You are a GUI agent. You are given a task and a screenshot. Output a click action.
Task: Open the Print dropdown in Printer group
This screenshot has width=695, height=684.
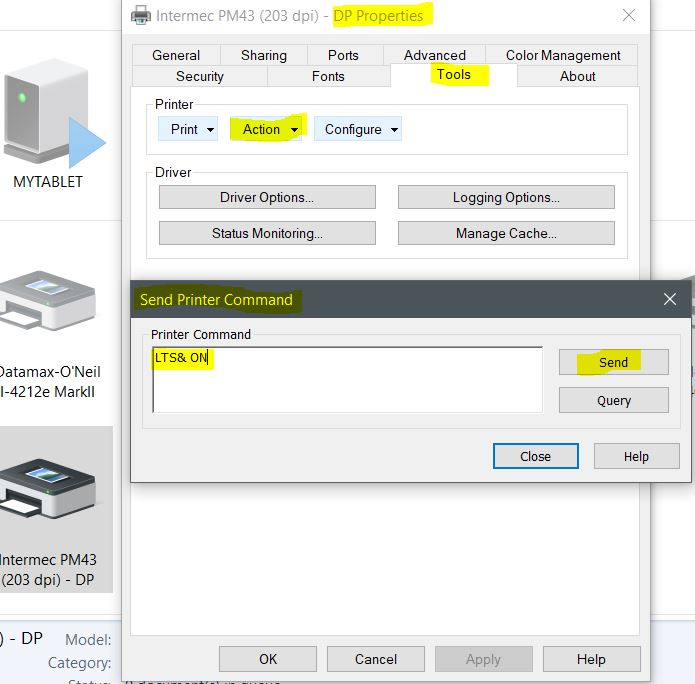tap(188, 129)
